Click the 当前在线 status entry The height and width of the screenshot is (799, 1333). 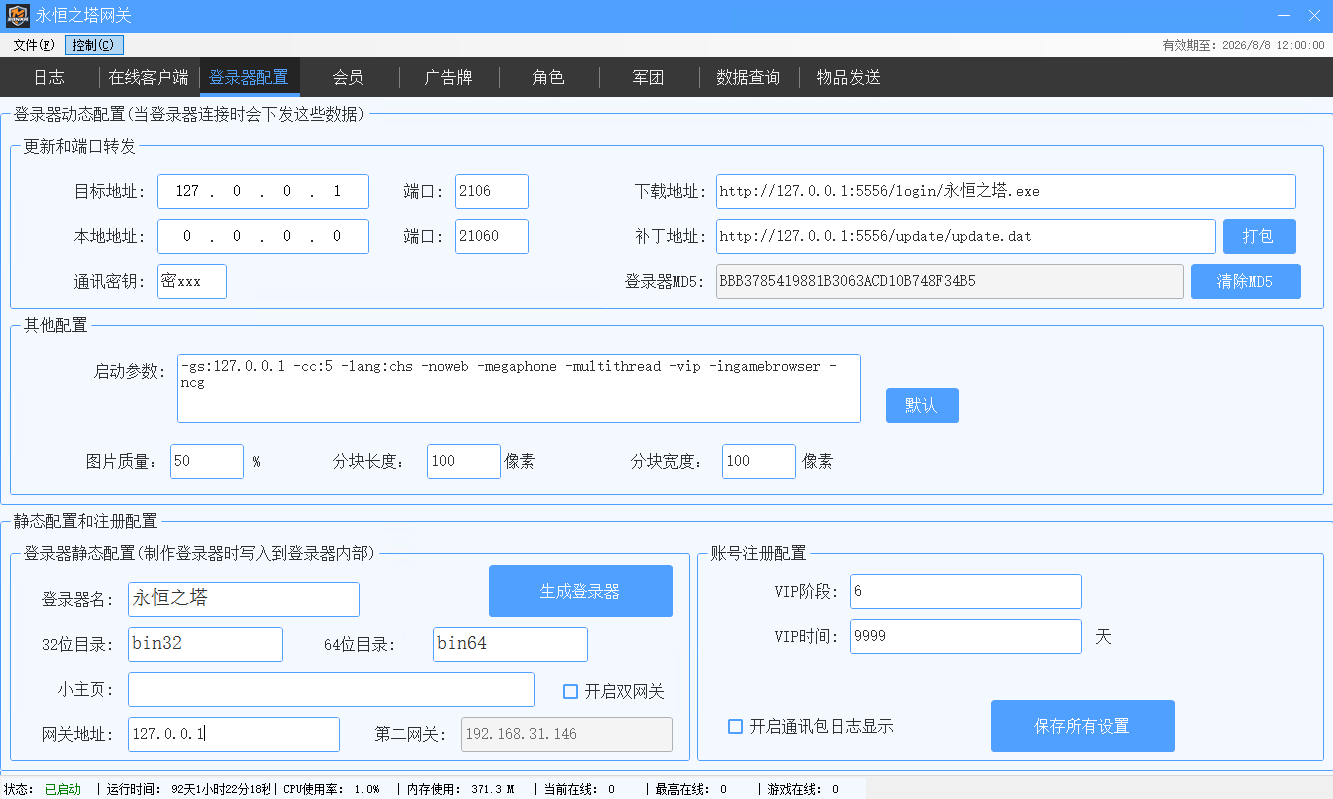(579, 789)
